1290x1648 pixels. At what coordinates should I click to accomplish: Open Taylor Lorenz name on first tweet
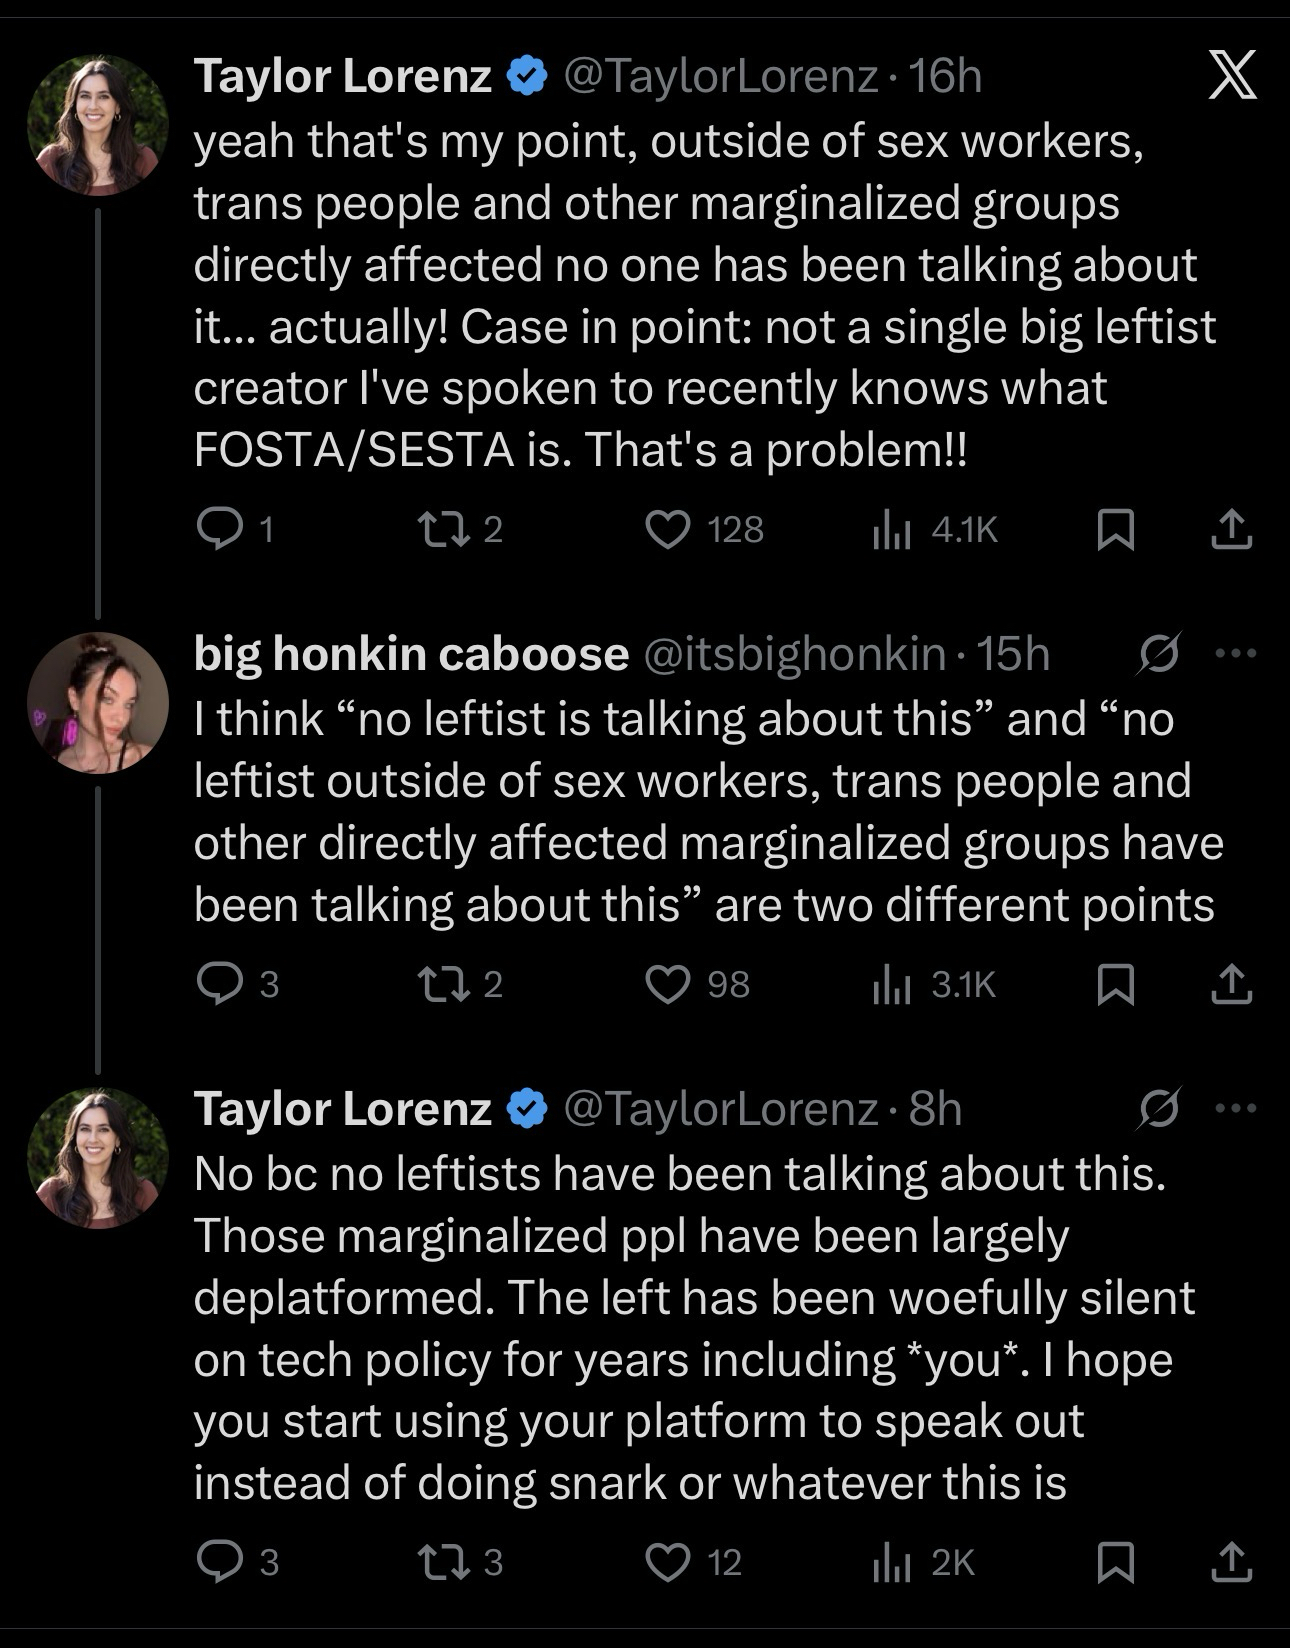point(342,76)
